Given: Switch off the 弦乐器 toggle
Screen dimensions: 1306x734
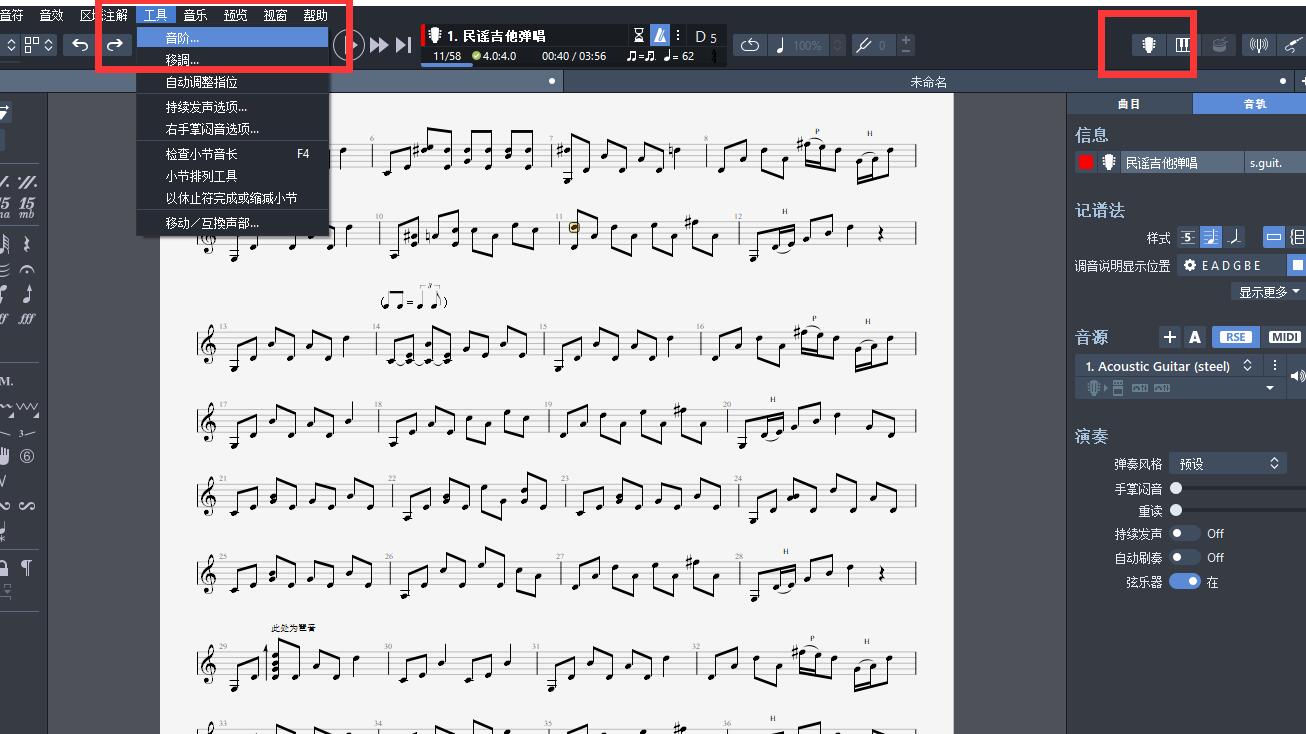Looking at the screenshot, I should click(x=1185, y=581).
